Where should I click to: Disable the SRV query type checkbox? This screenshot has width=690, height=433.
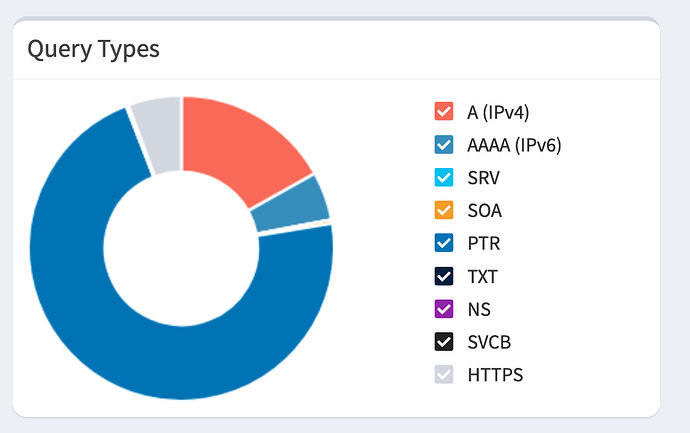click(x=444, y=177)
